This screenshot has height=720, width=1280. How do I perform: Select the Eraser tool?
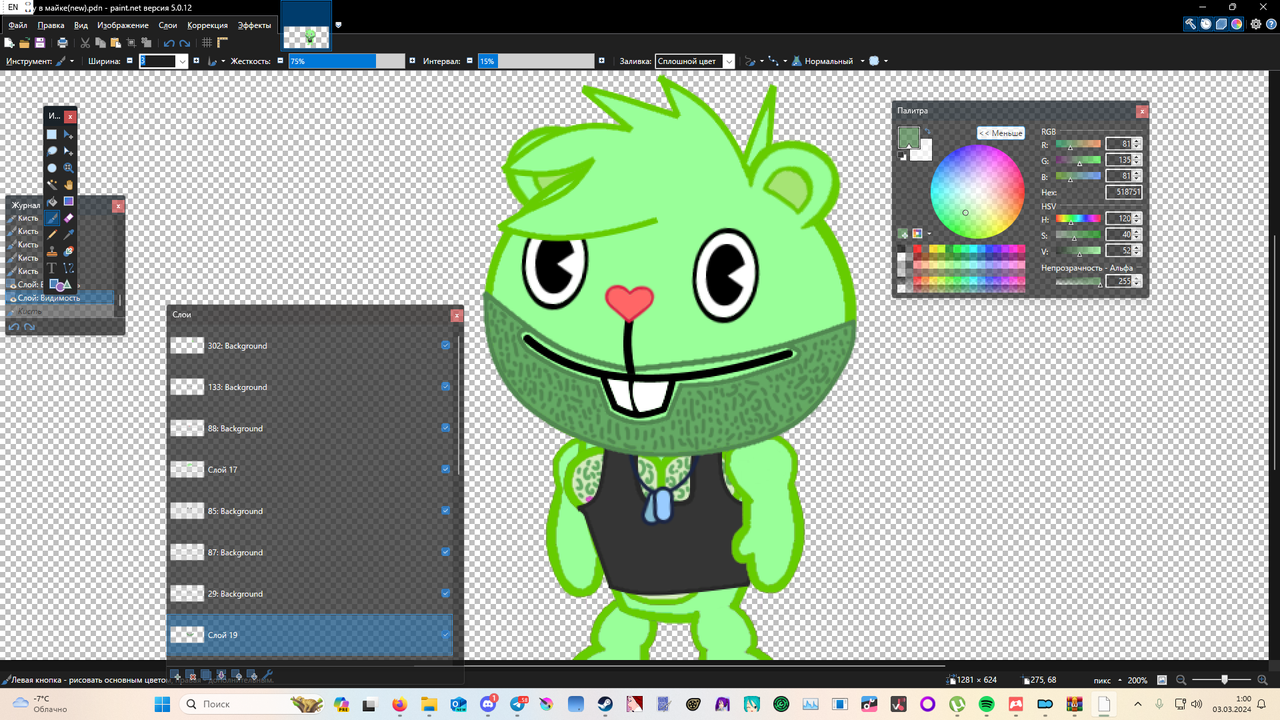pyautogui.click(x=69, y=218)
